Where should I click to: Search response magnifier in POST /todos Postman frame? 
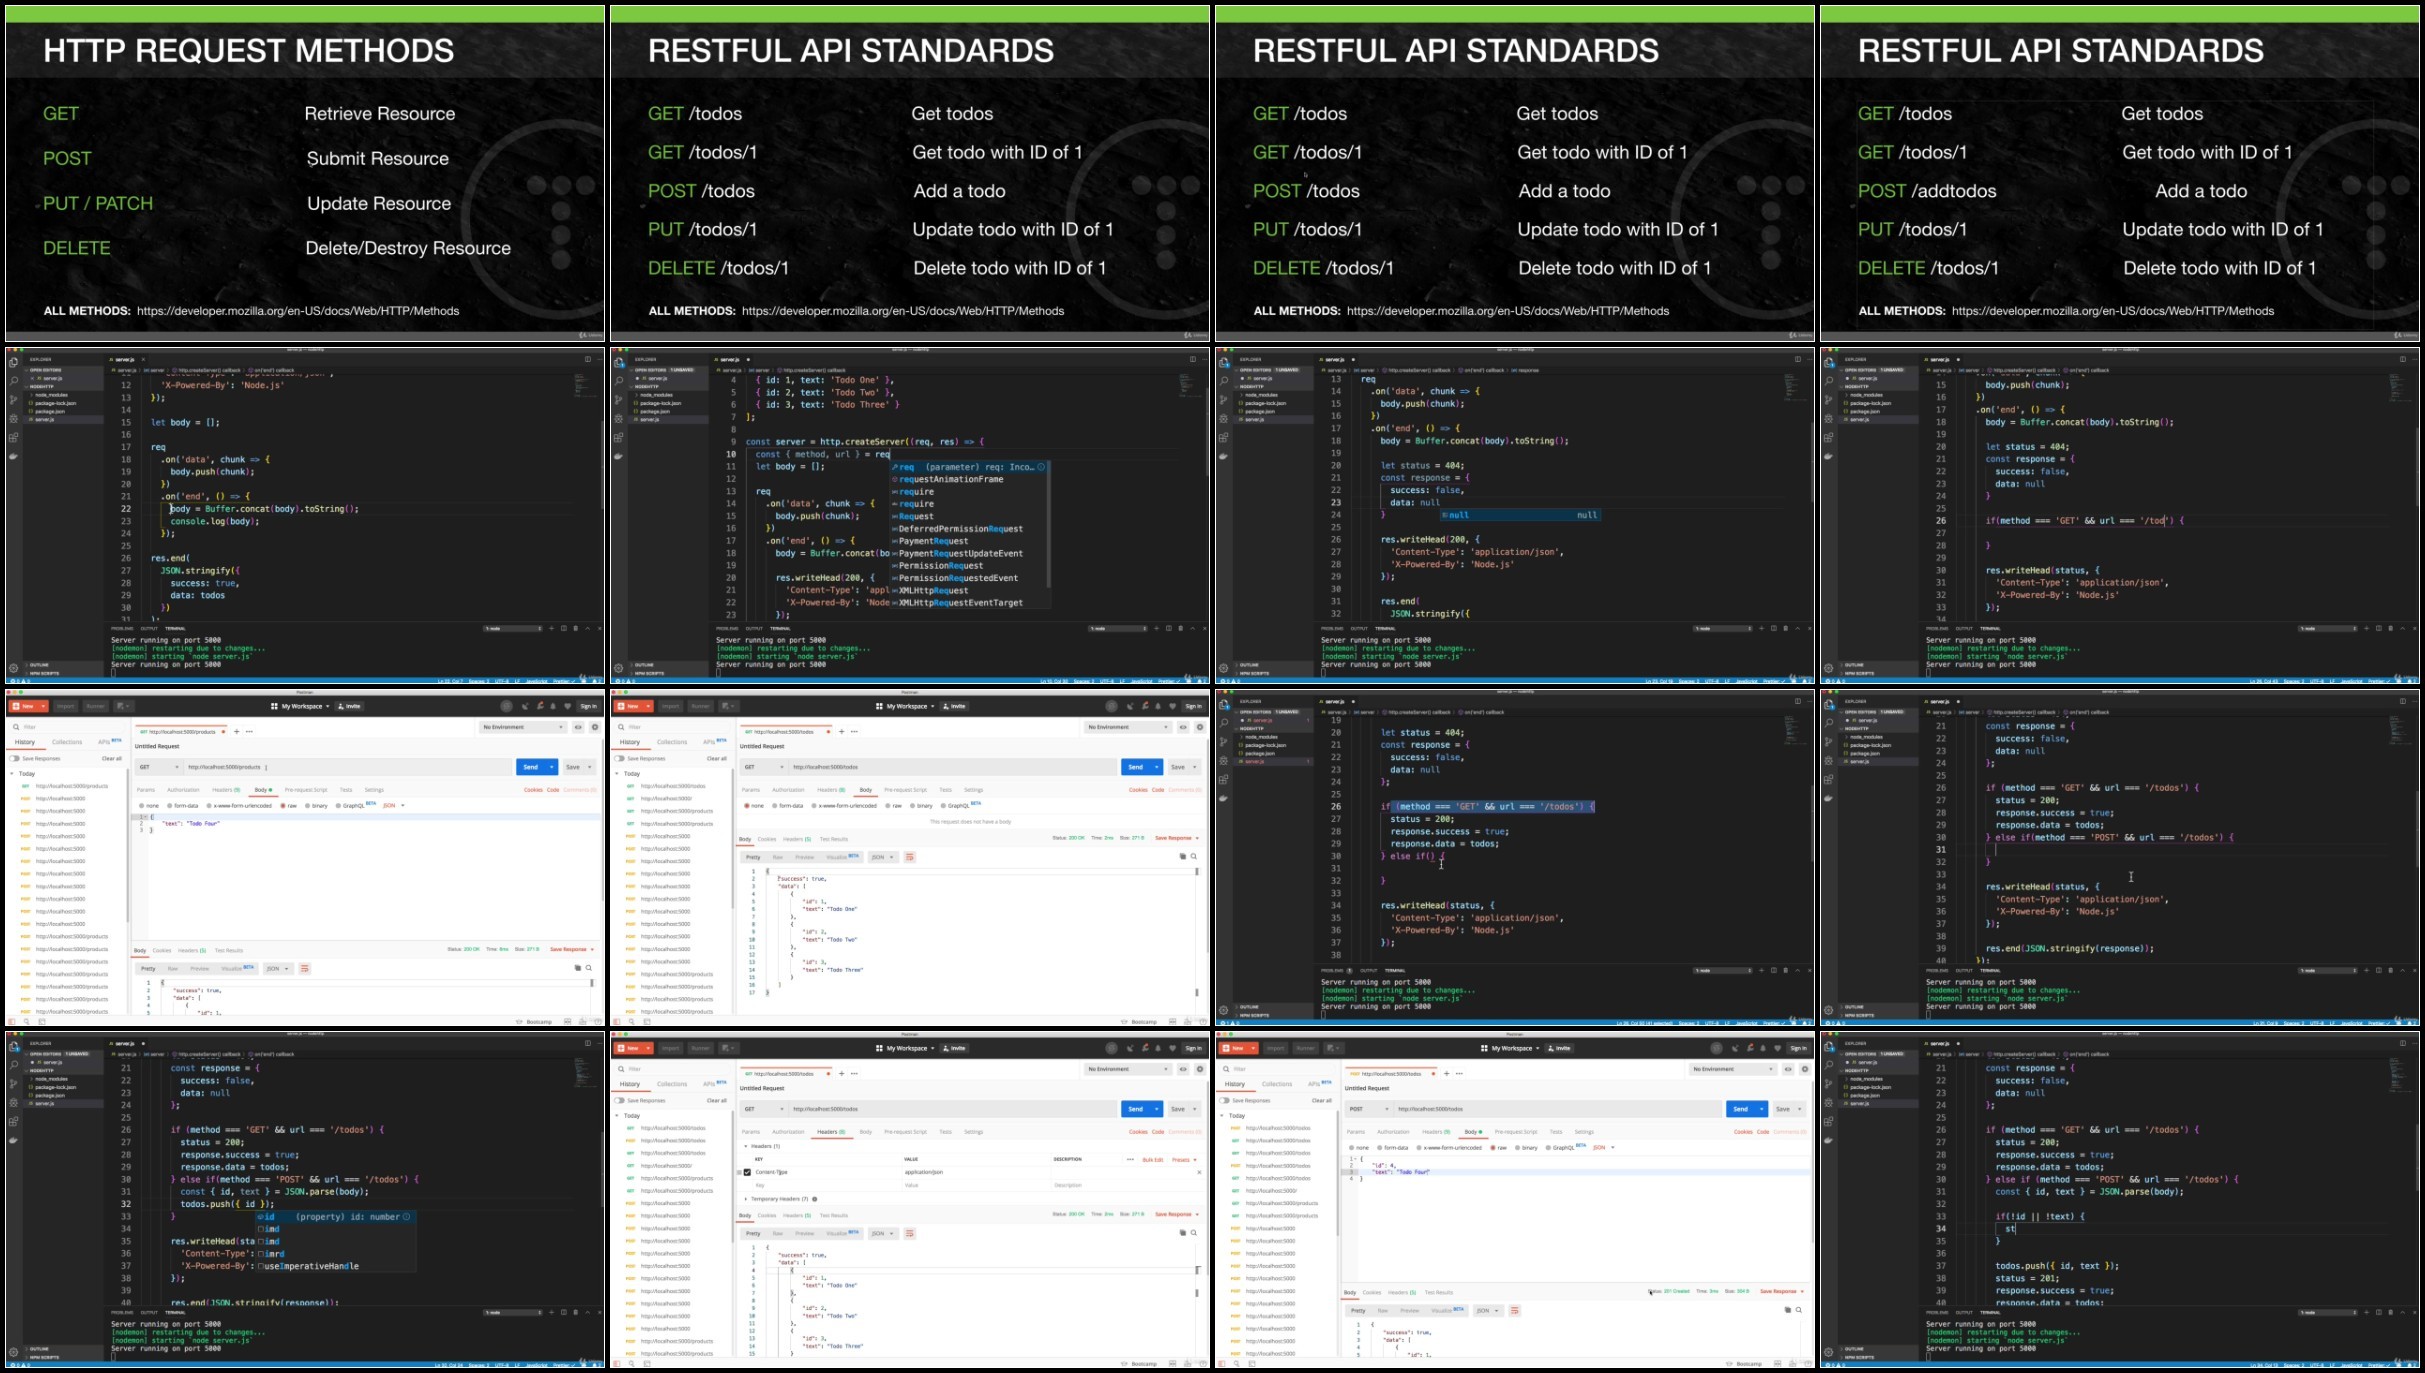coord(1799,1310)
